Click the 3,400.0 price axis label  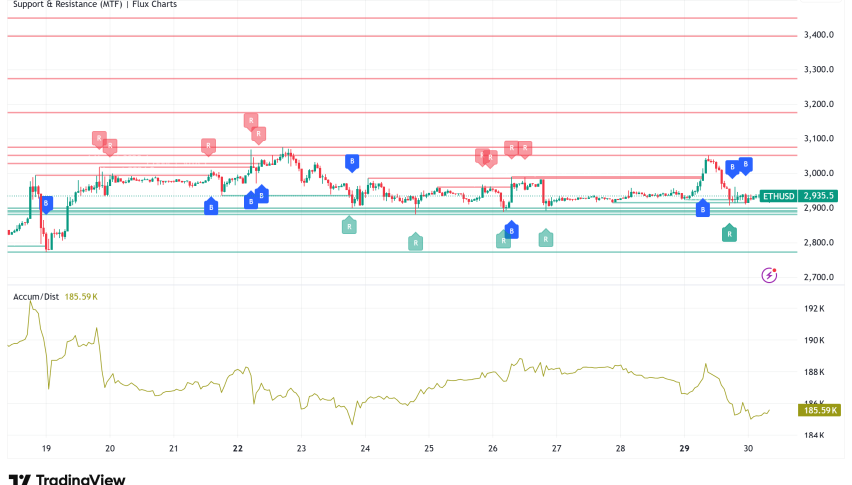point(819,35)
